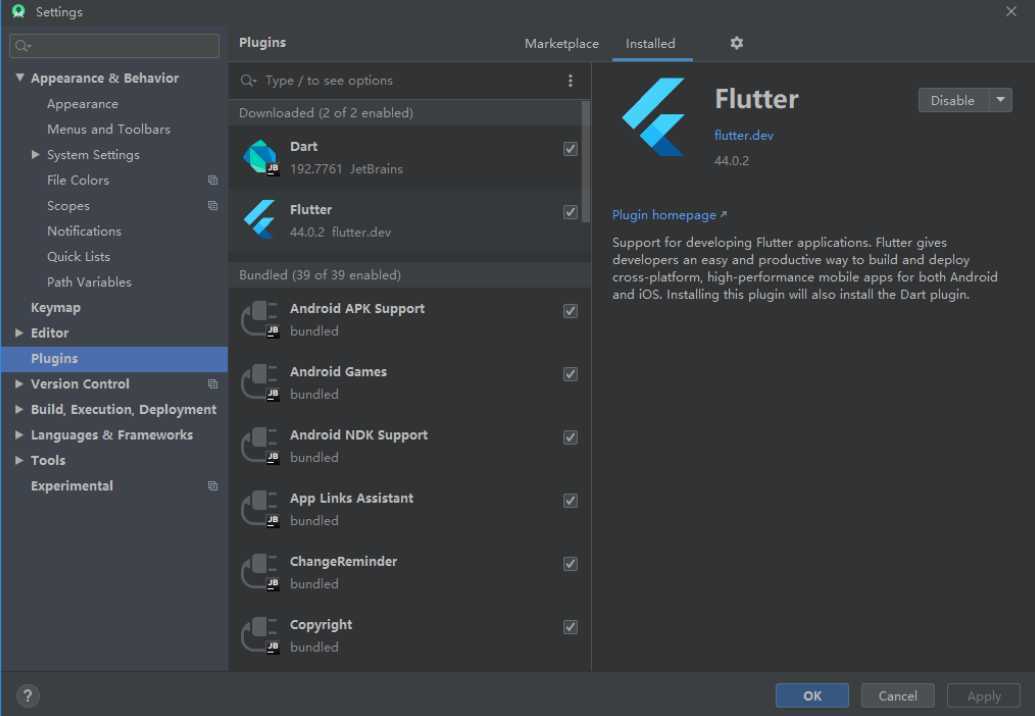Open Path Variables settings page
Image resolution: width=1035 pixels, height=716 pixels.
89,282
